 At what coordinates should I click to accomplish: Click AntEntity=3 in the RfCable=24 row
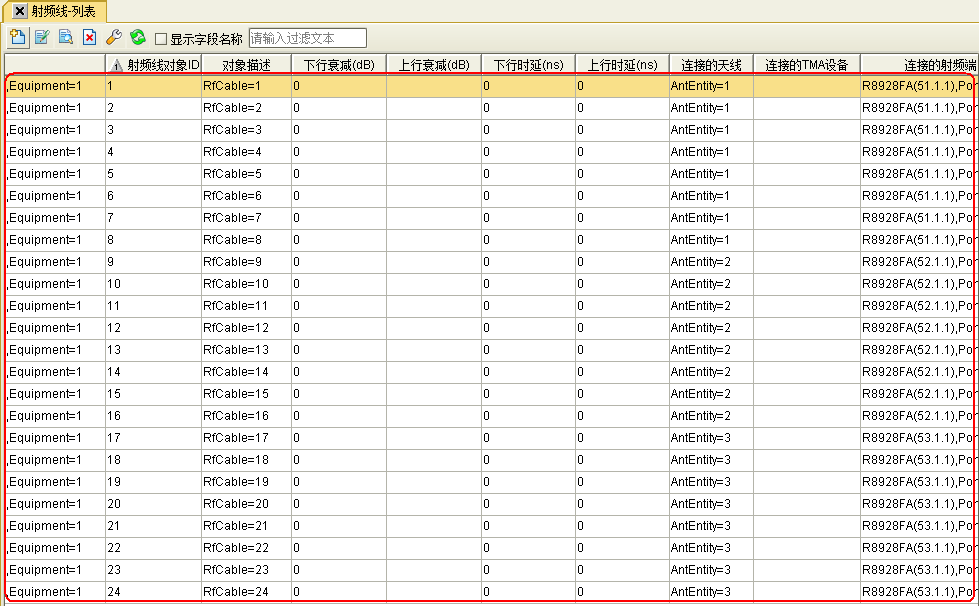711,592
